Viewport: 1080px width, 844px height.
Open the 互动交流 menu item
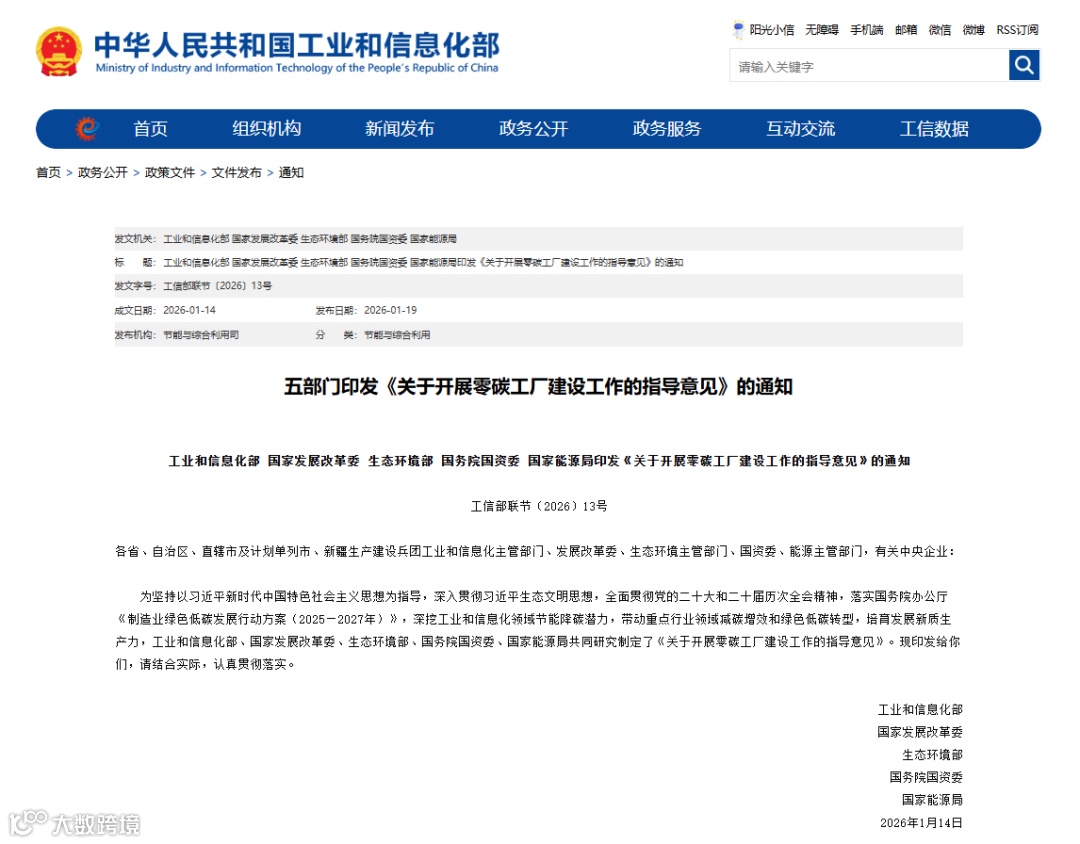pos(800,129)
